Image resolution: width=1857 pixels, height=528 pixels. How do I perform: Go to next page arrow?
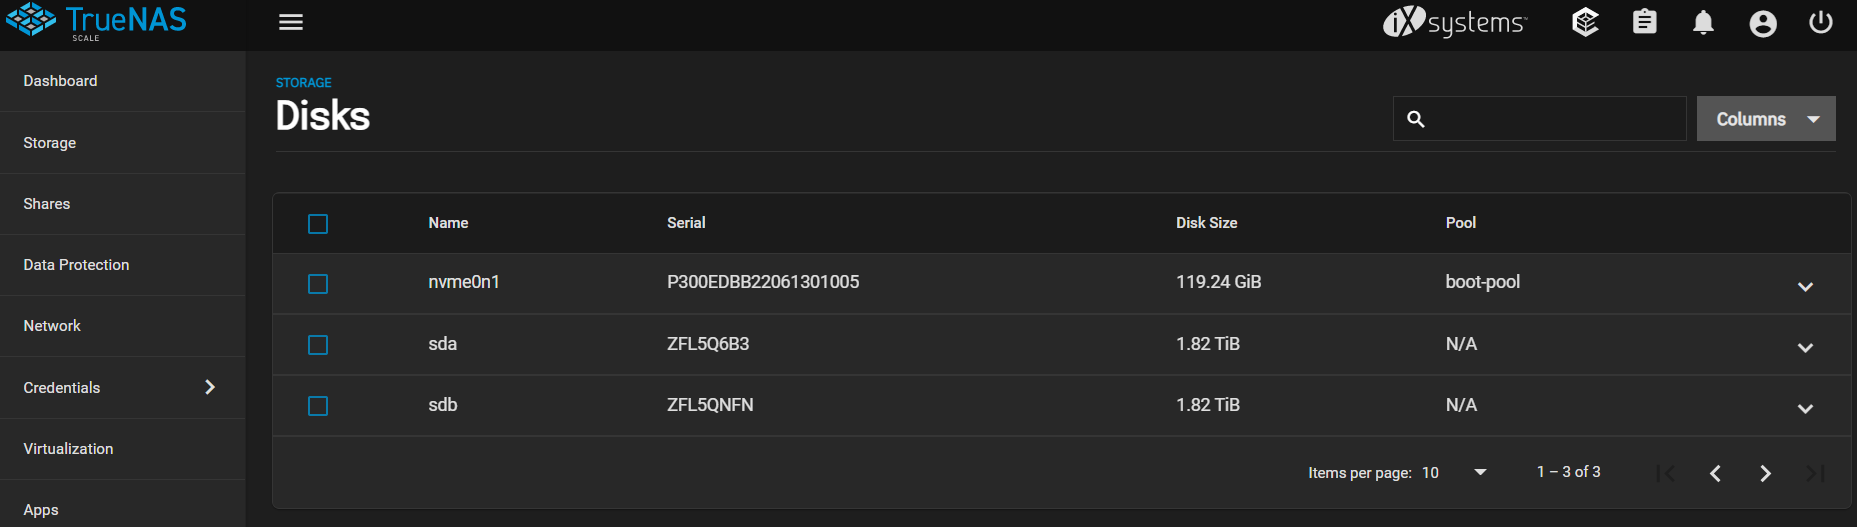pyautogui.click(x=1765, y=473)
